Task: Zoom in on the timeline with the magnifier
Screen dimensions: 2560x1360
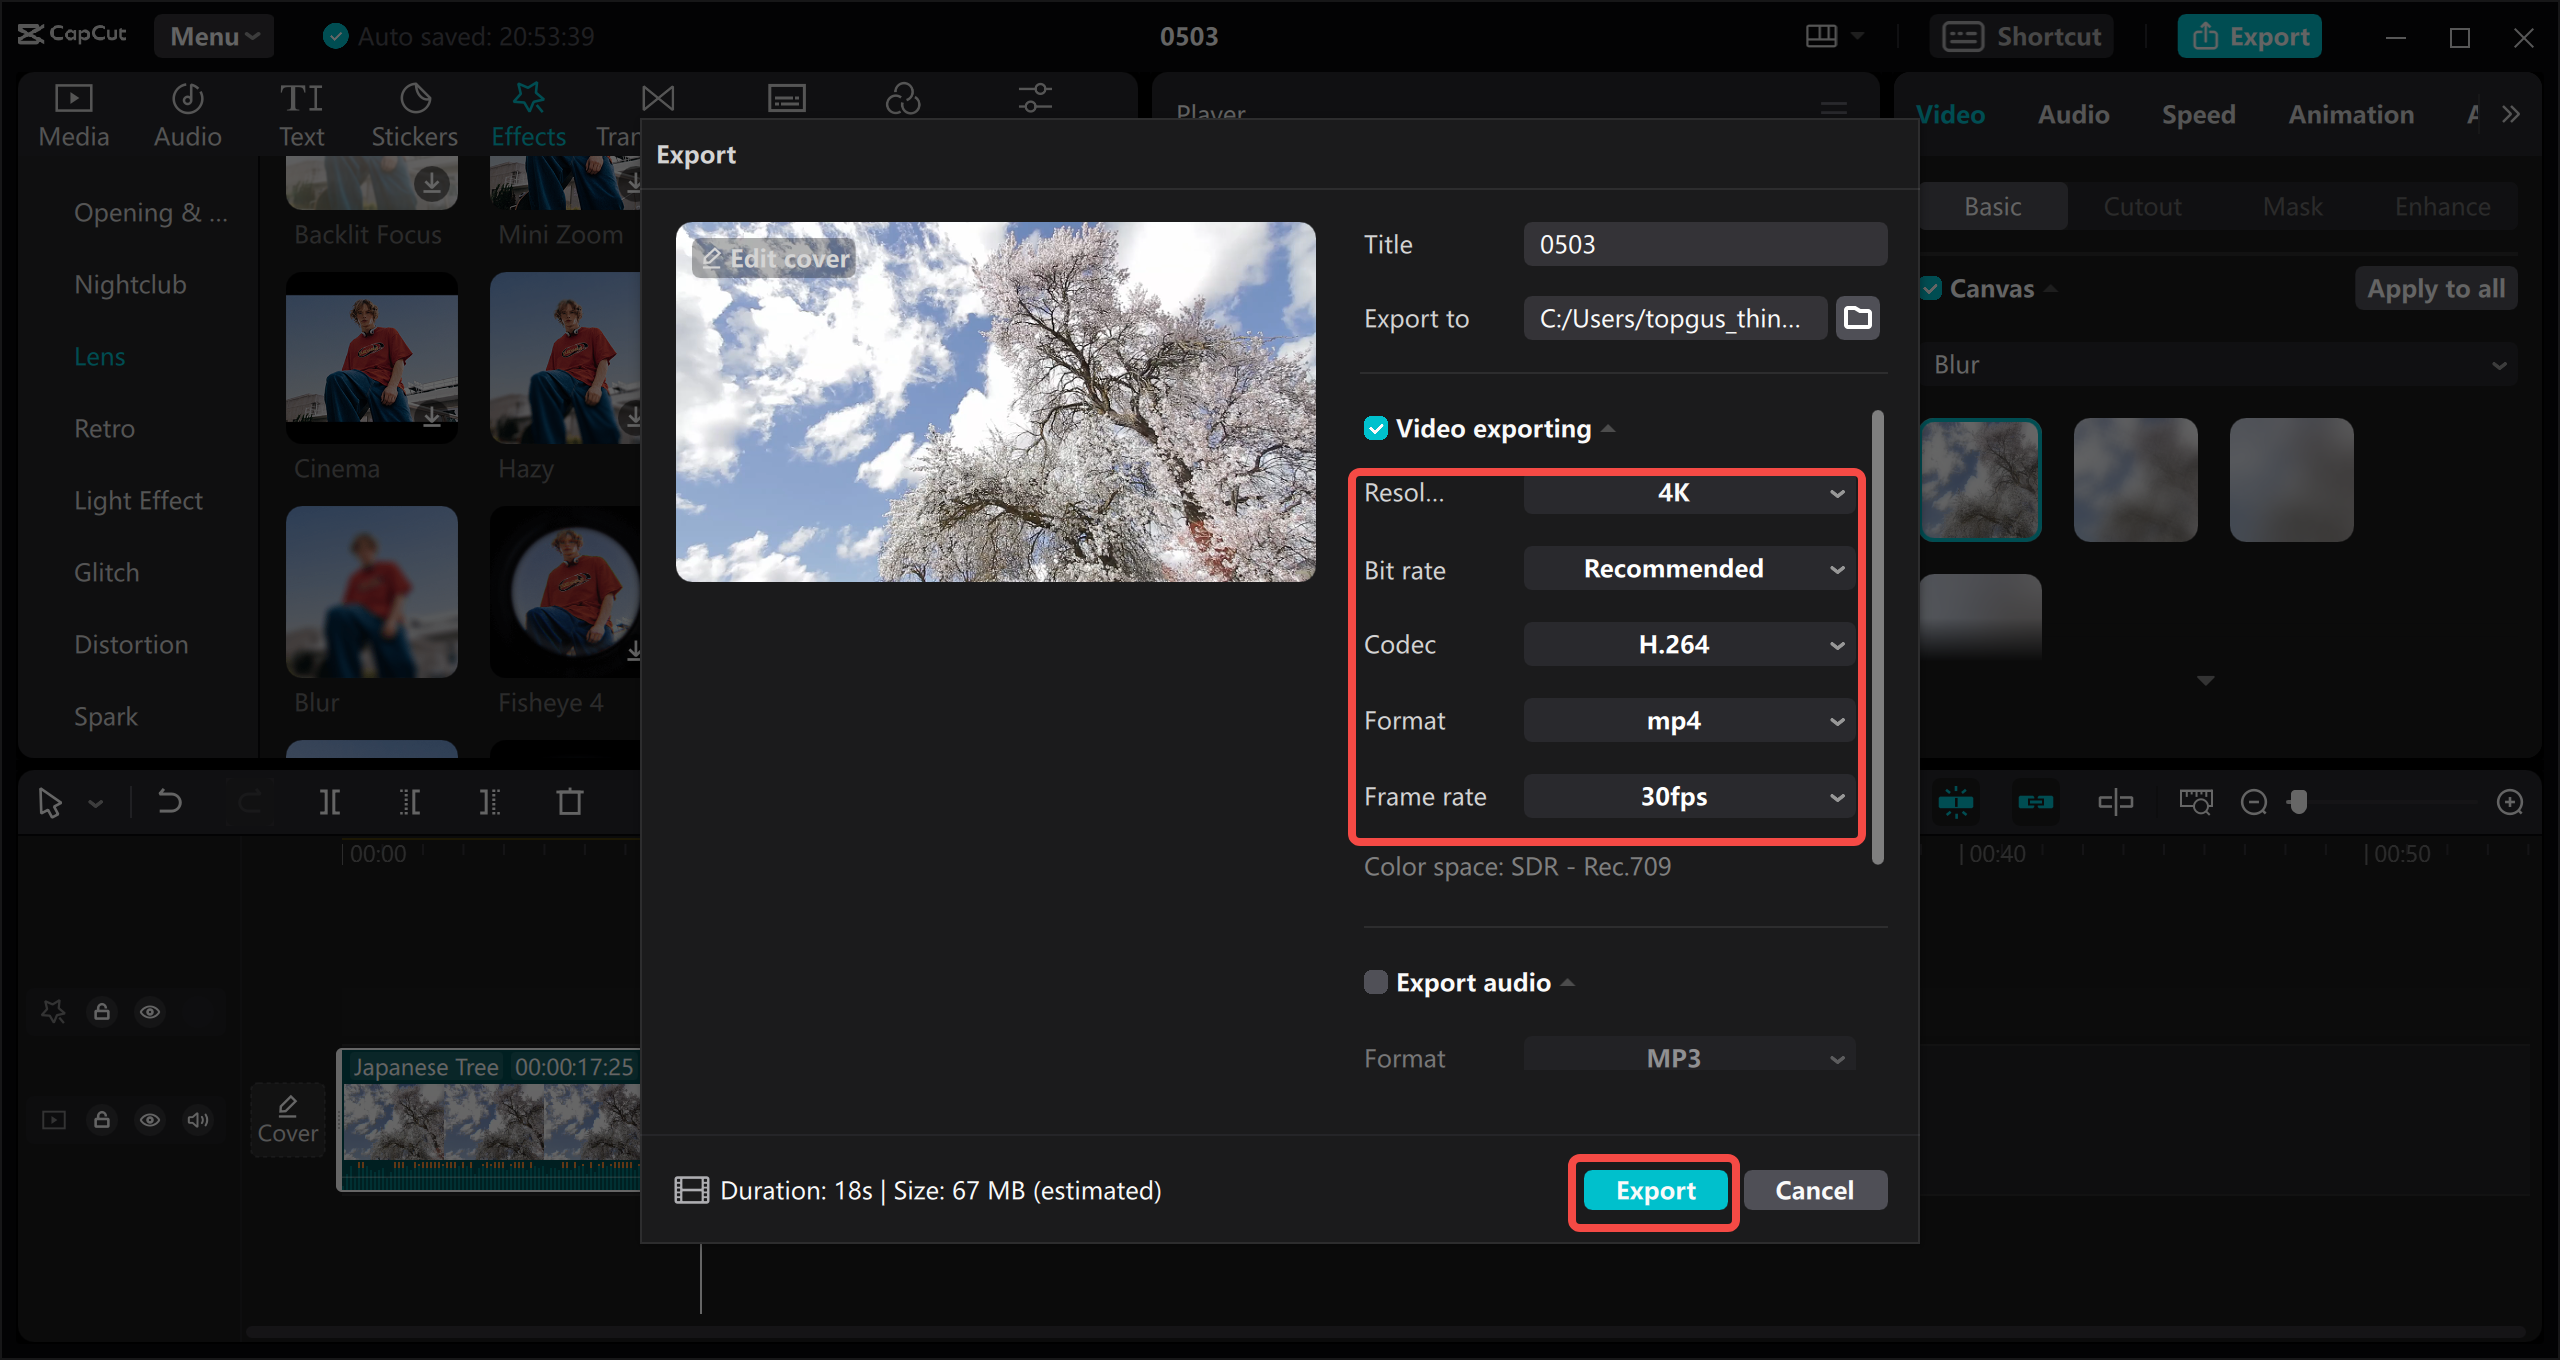Action: (x=2510, y=801)
